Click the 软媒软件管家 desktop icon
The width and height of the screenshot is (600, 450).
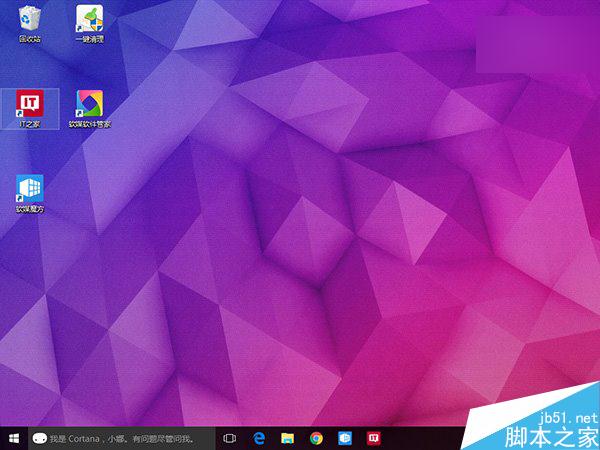point(90,103)
